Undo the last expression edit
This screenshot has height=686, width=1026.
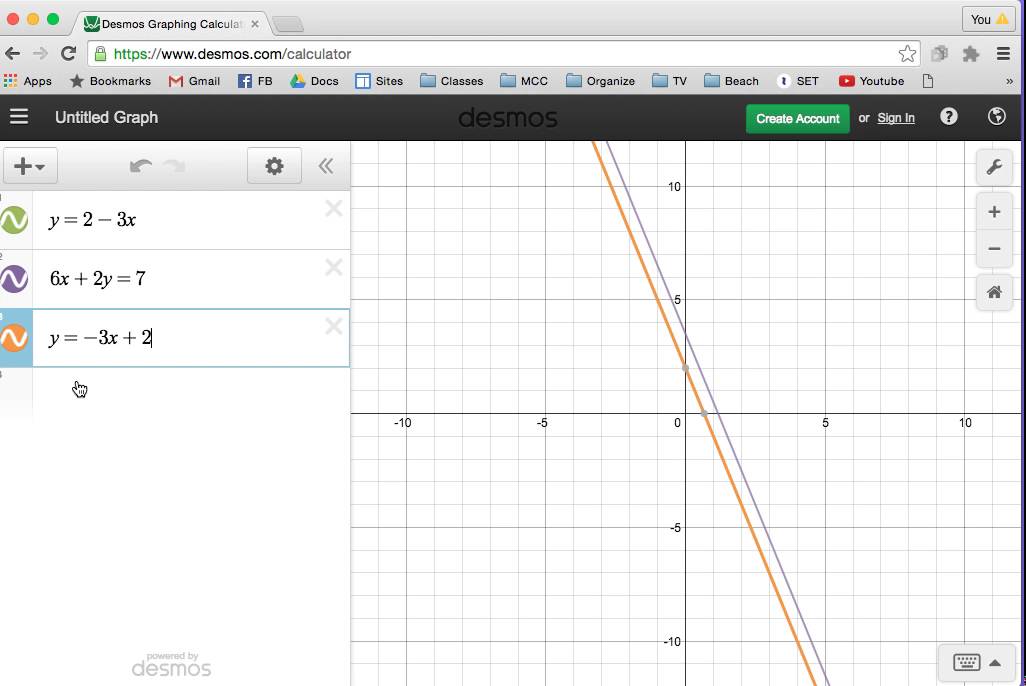141,166
